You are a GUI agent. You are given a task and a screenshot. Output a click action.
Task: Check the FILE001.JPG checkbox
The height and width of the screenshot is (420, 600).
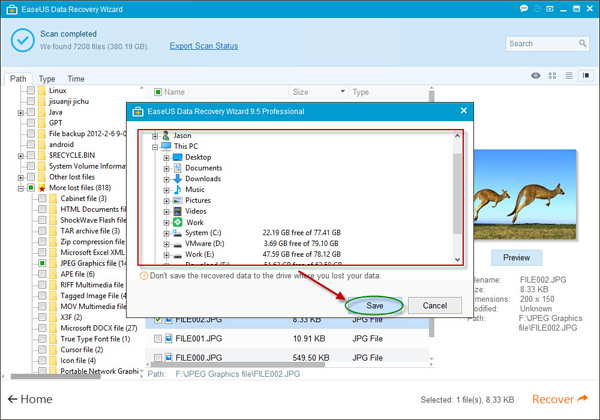coord(158,339)
